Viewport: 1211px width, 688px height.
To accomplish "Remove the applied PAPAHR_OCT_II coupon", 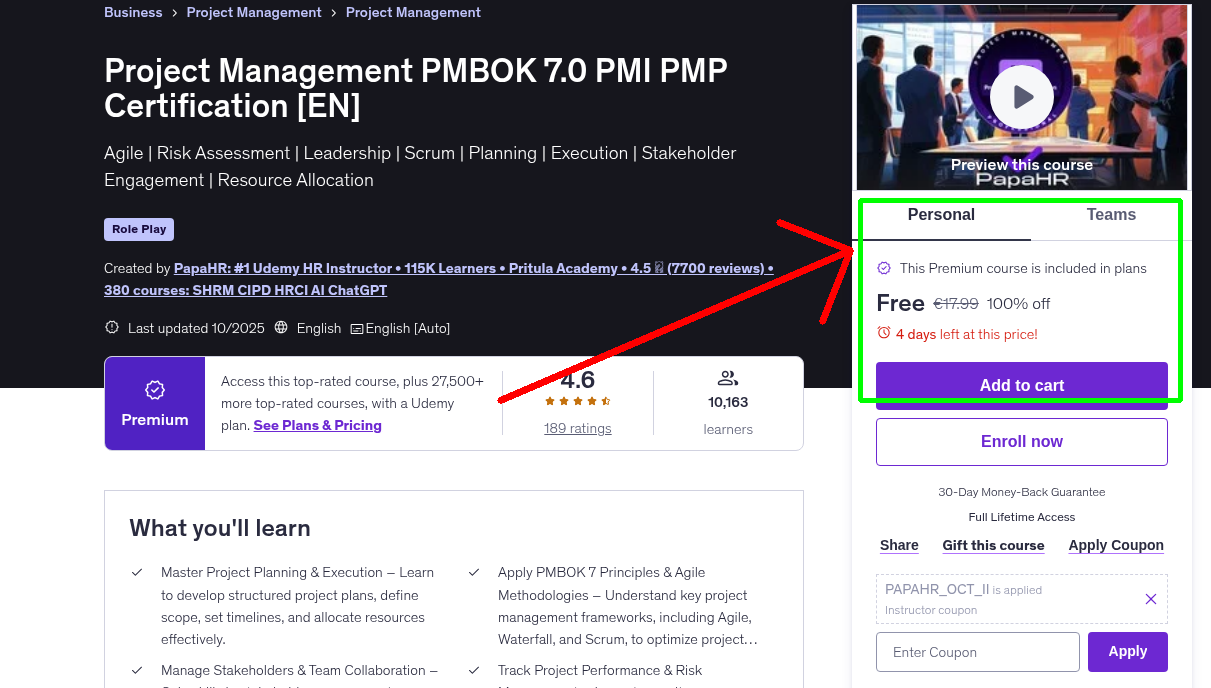I will (1150, 599).
